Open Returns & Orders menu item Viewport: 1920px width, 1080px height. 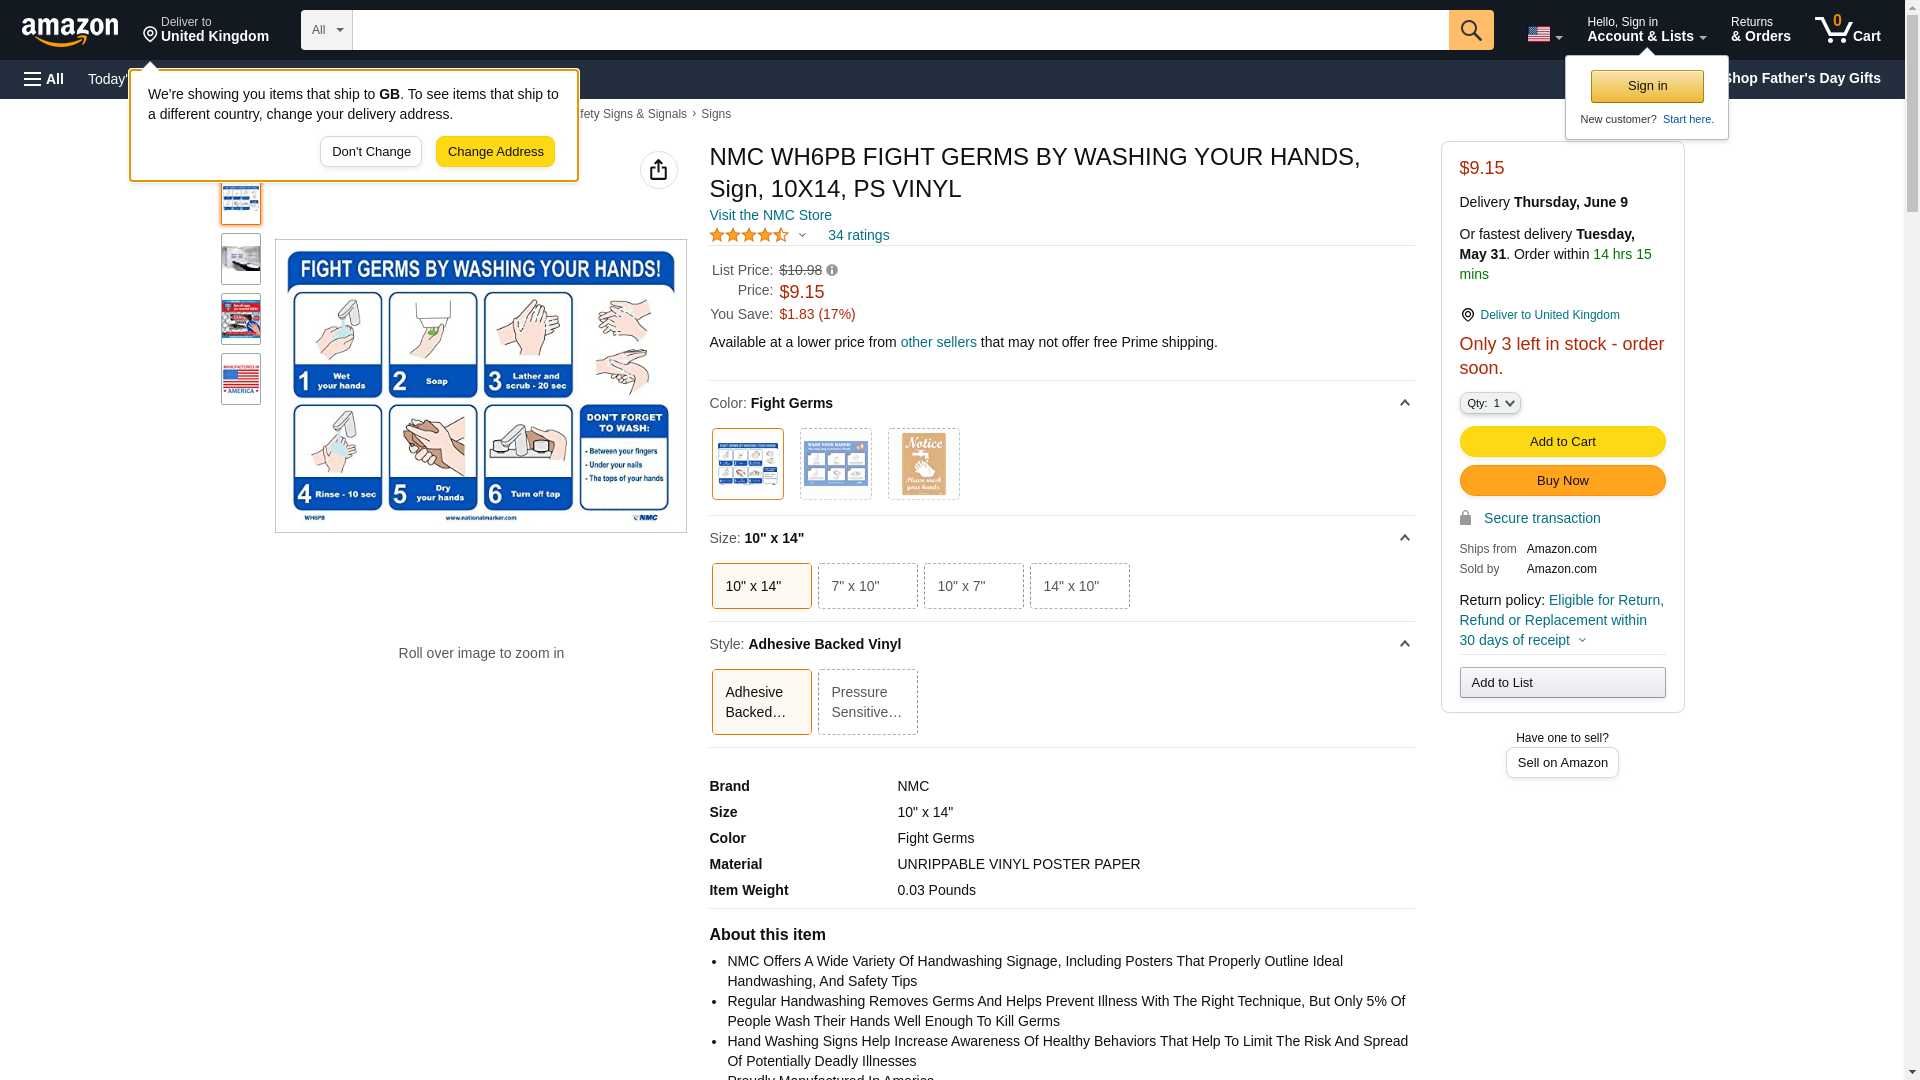[1760, 30]
